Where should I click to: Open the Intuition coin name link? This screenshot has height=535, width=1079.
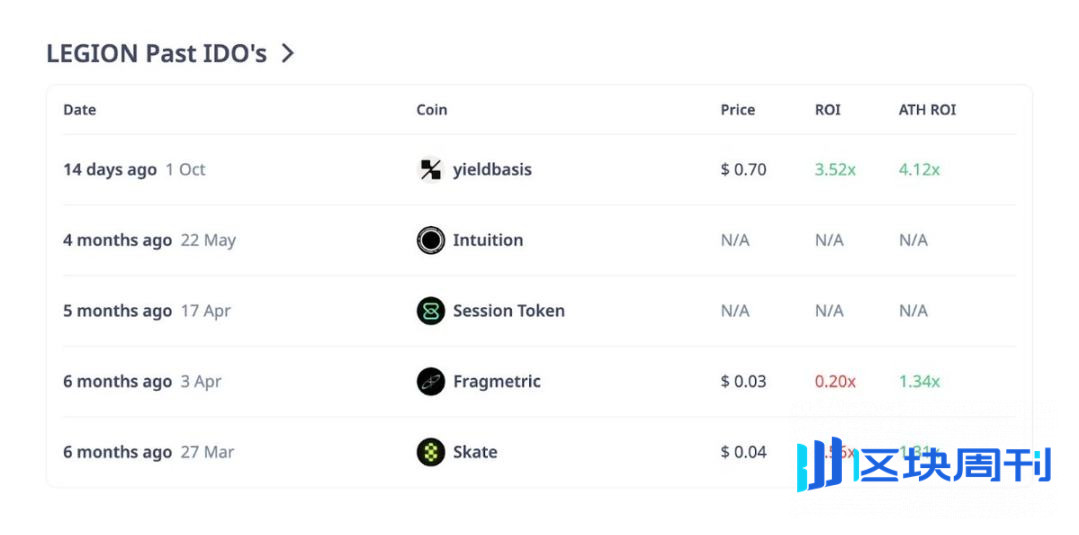tap(488, 240)
